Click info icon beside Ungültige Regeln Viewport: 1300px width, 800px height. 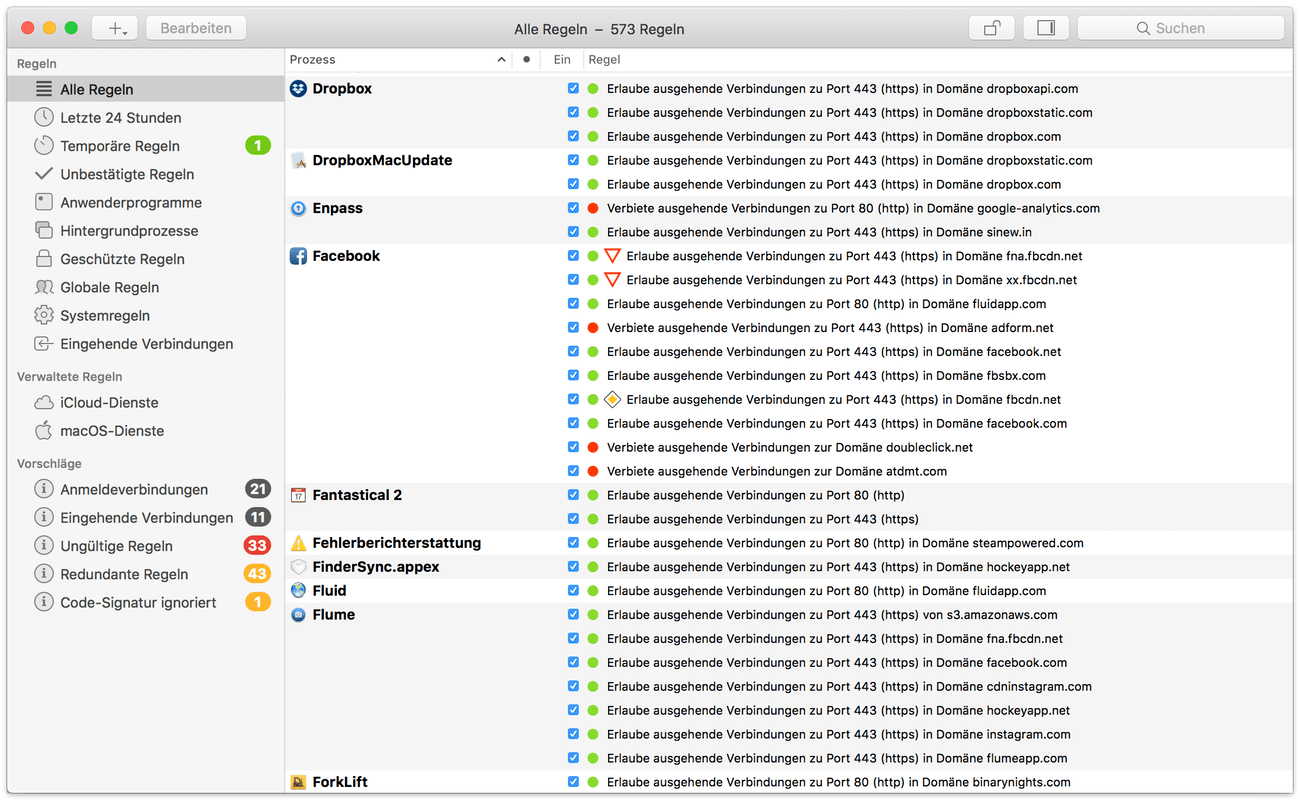pos(43,545)
